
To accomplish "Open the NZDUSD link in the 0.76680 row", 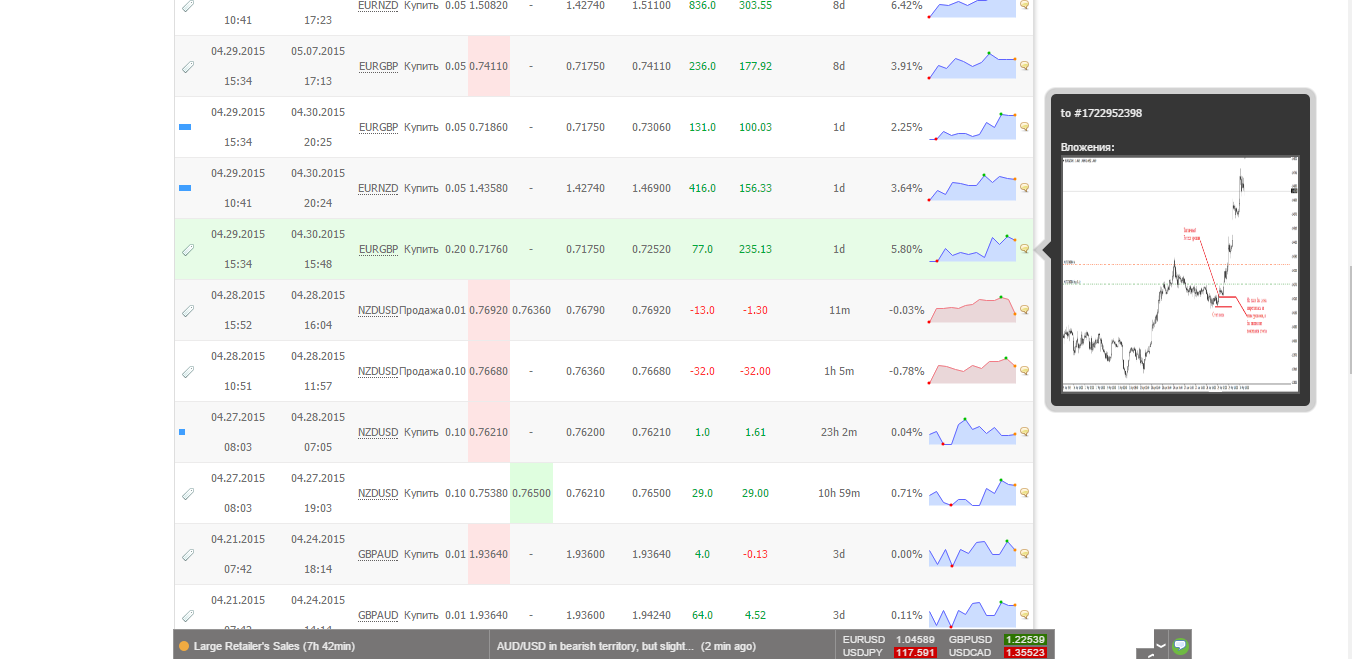I will [378, 371].
